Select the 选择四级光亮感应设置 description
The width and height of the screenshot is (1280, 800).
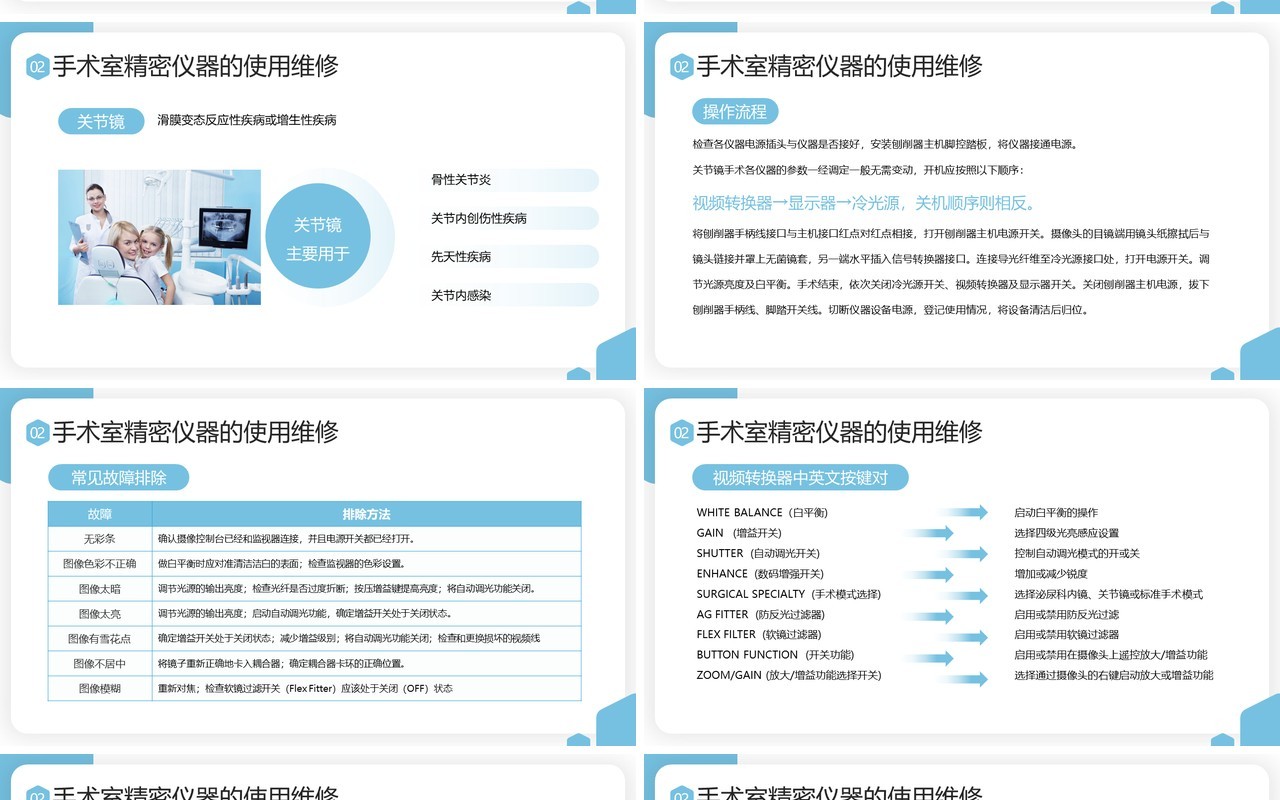pos(1067,533)
